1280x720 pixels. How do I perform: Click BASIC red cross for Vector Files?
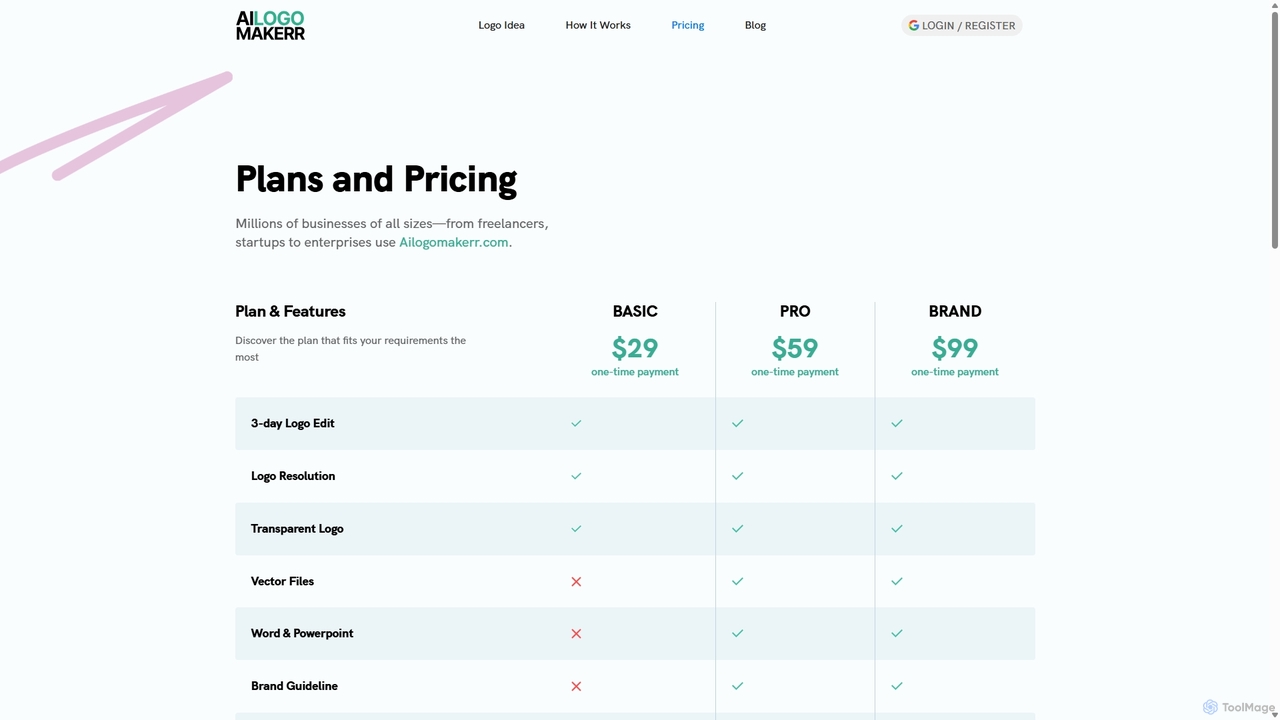point(576,581)
